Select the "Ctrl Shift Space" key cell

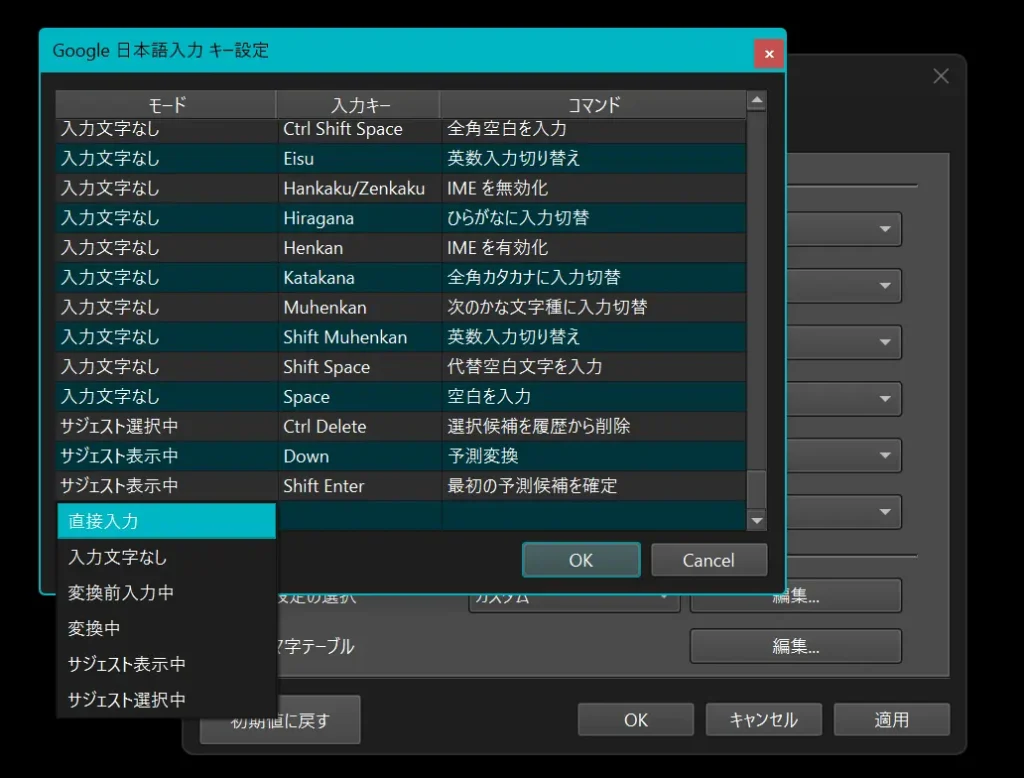[x=359, y=129]
